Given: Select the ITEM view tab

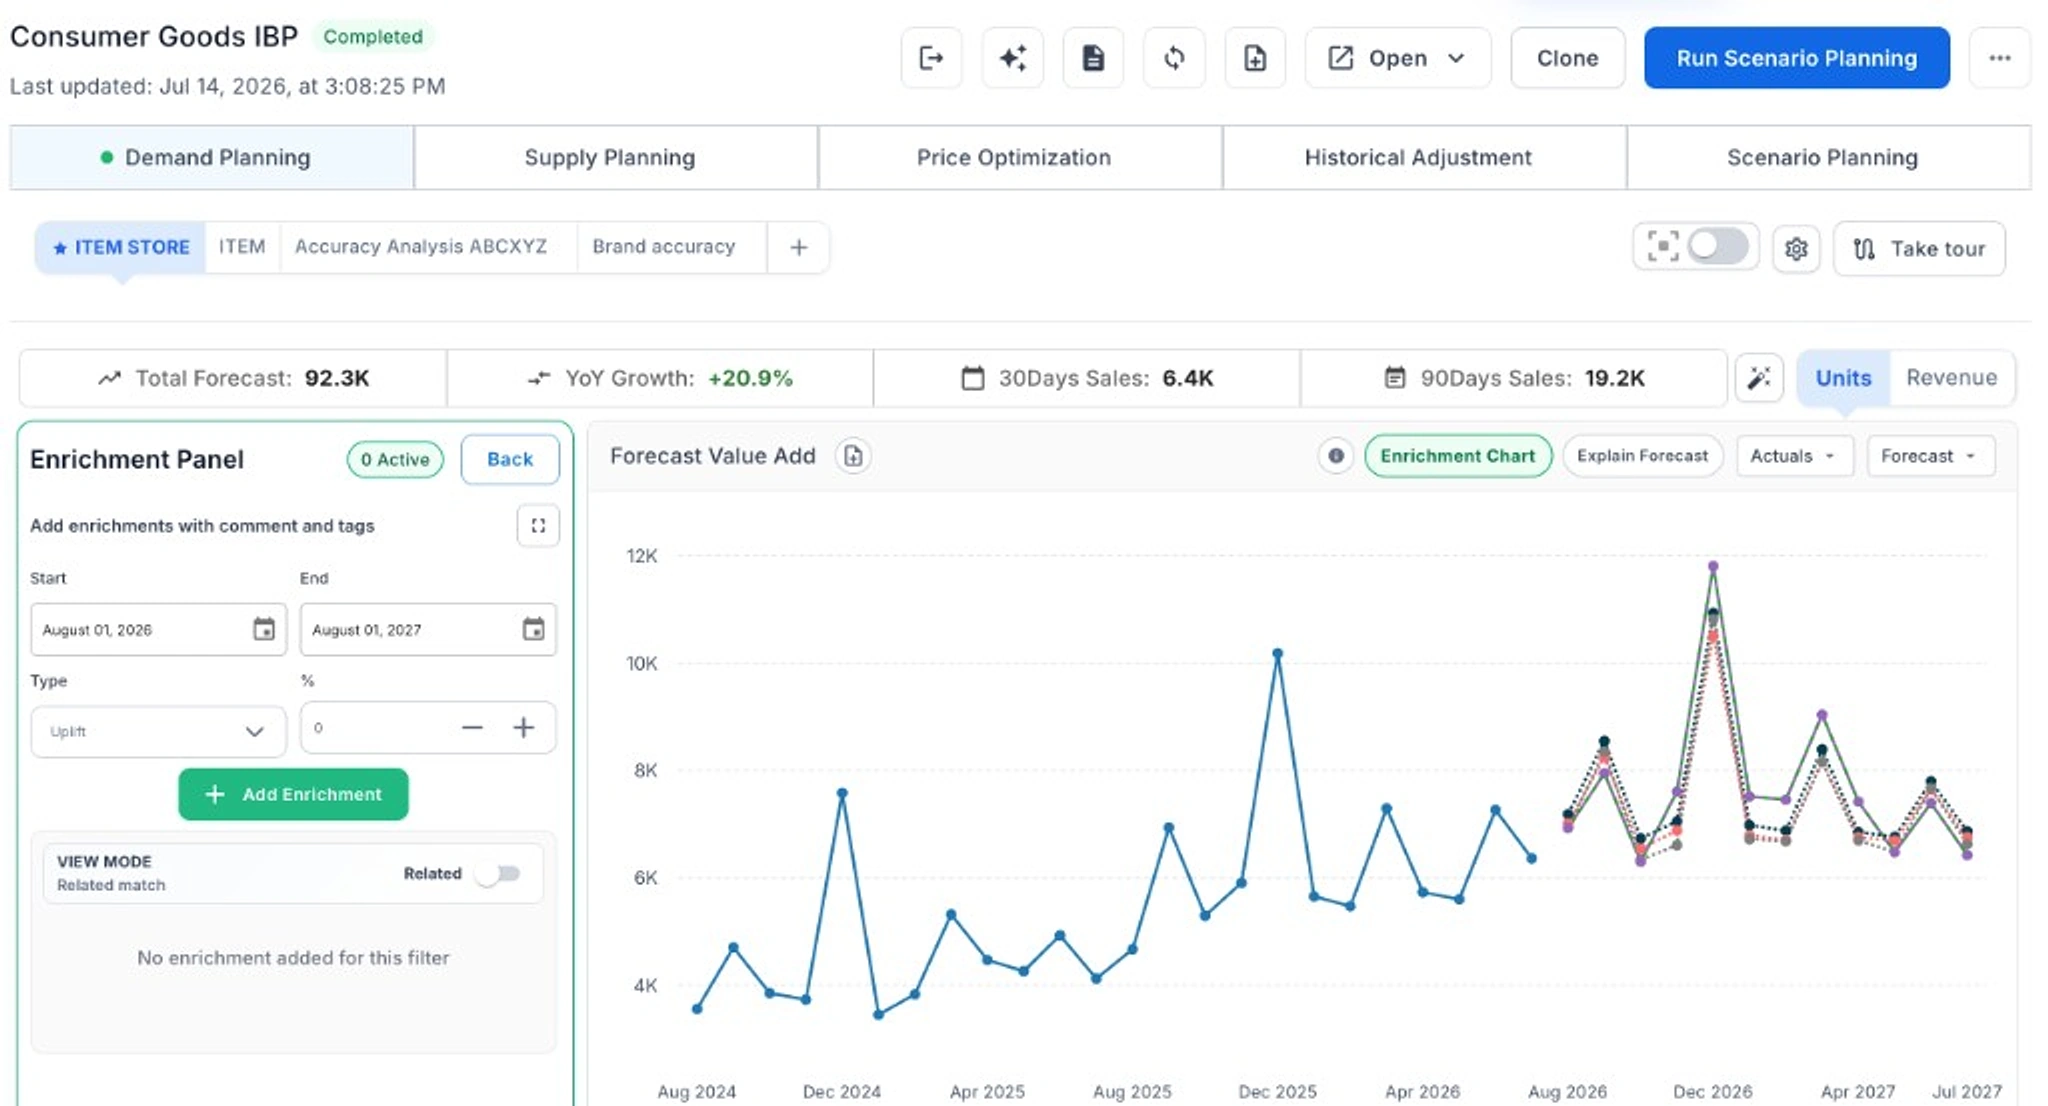Looking at the screenshot, I should [x=242, y=247].
